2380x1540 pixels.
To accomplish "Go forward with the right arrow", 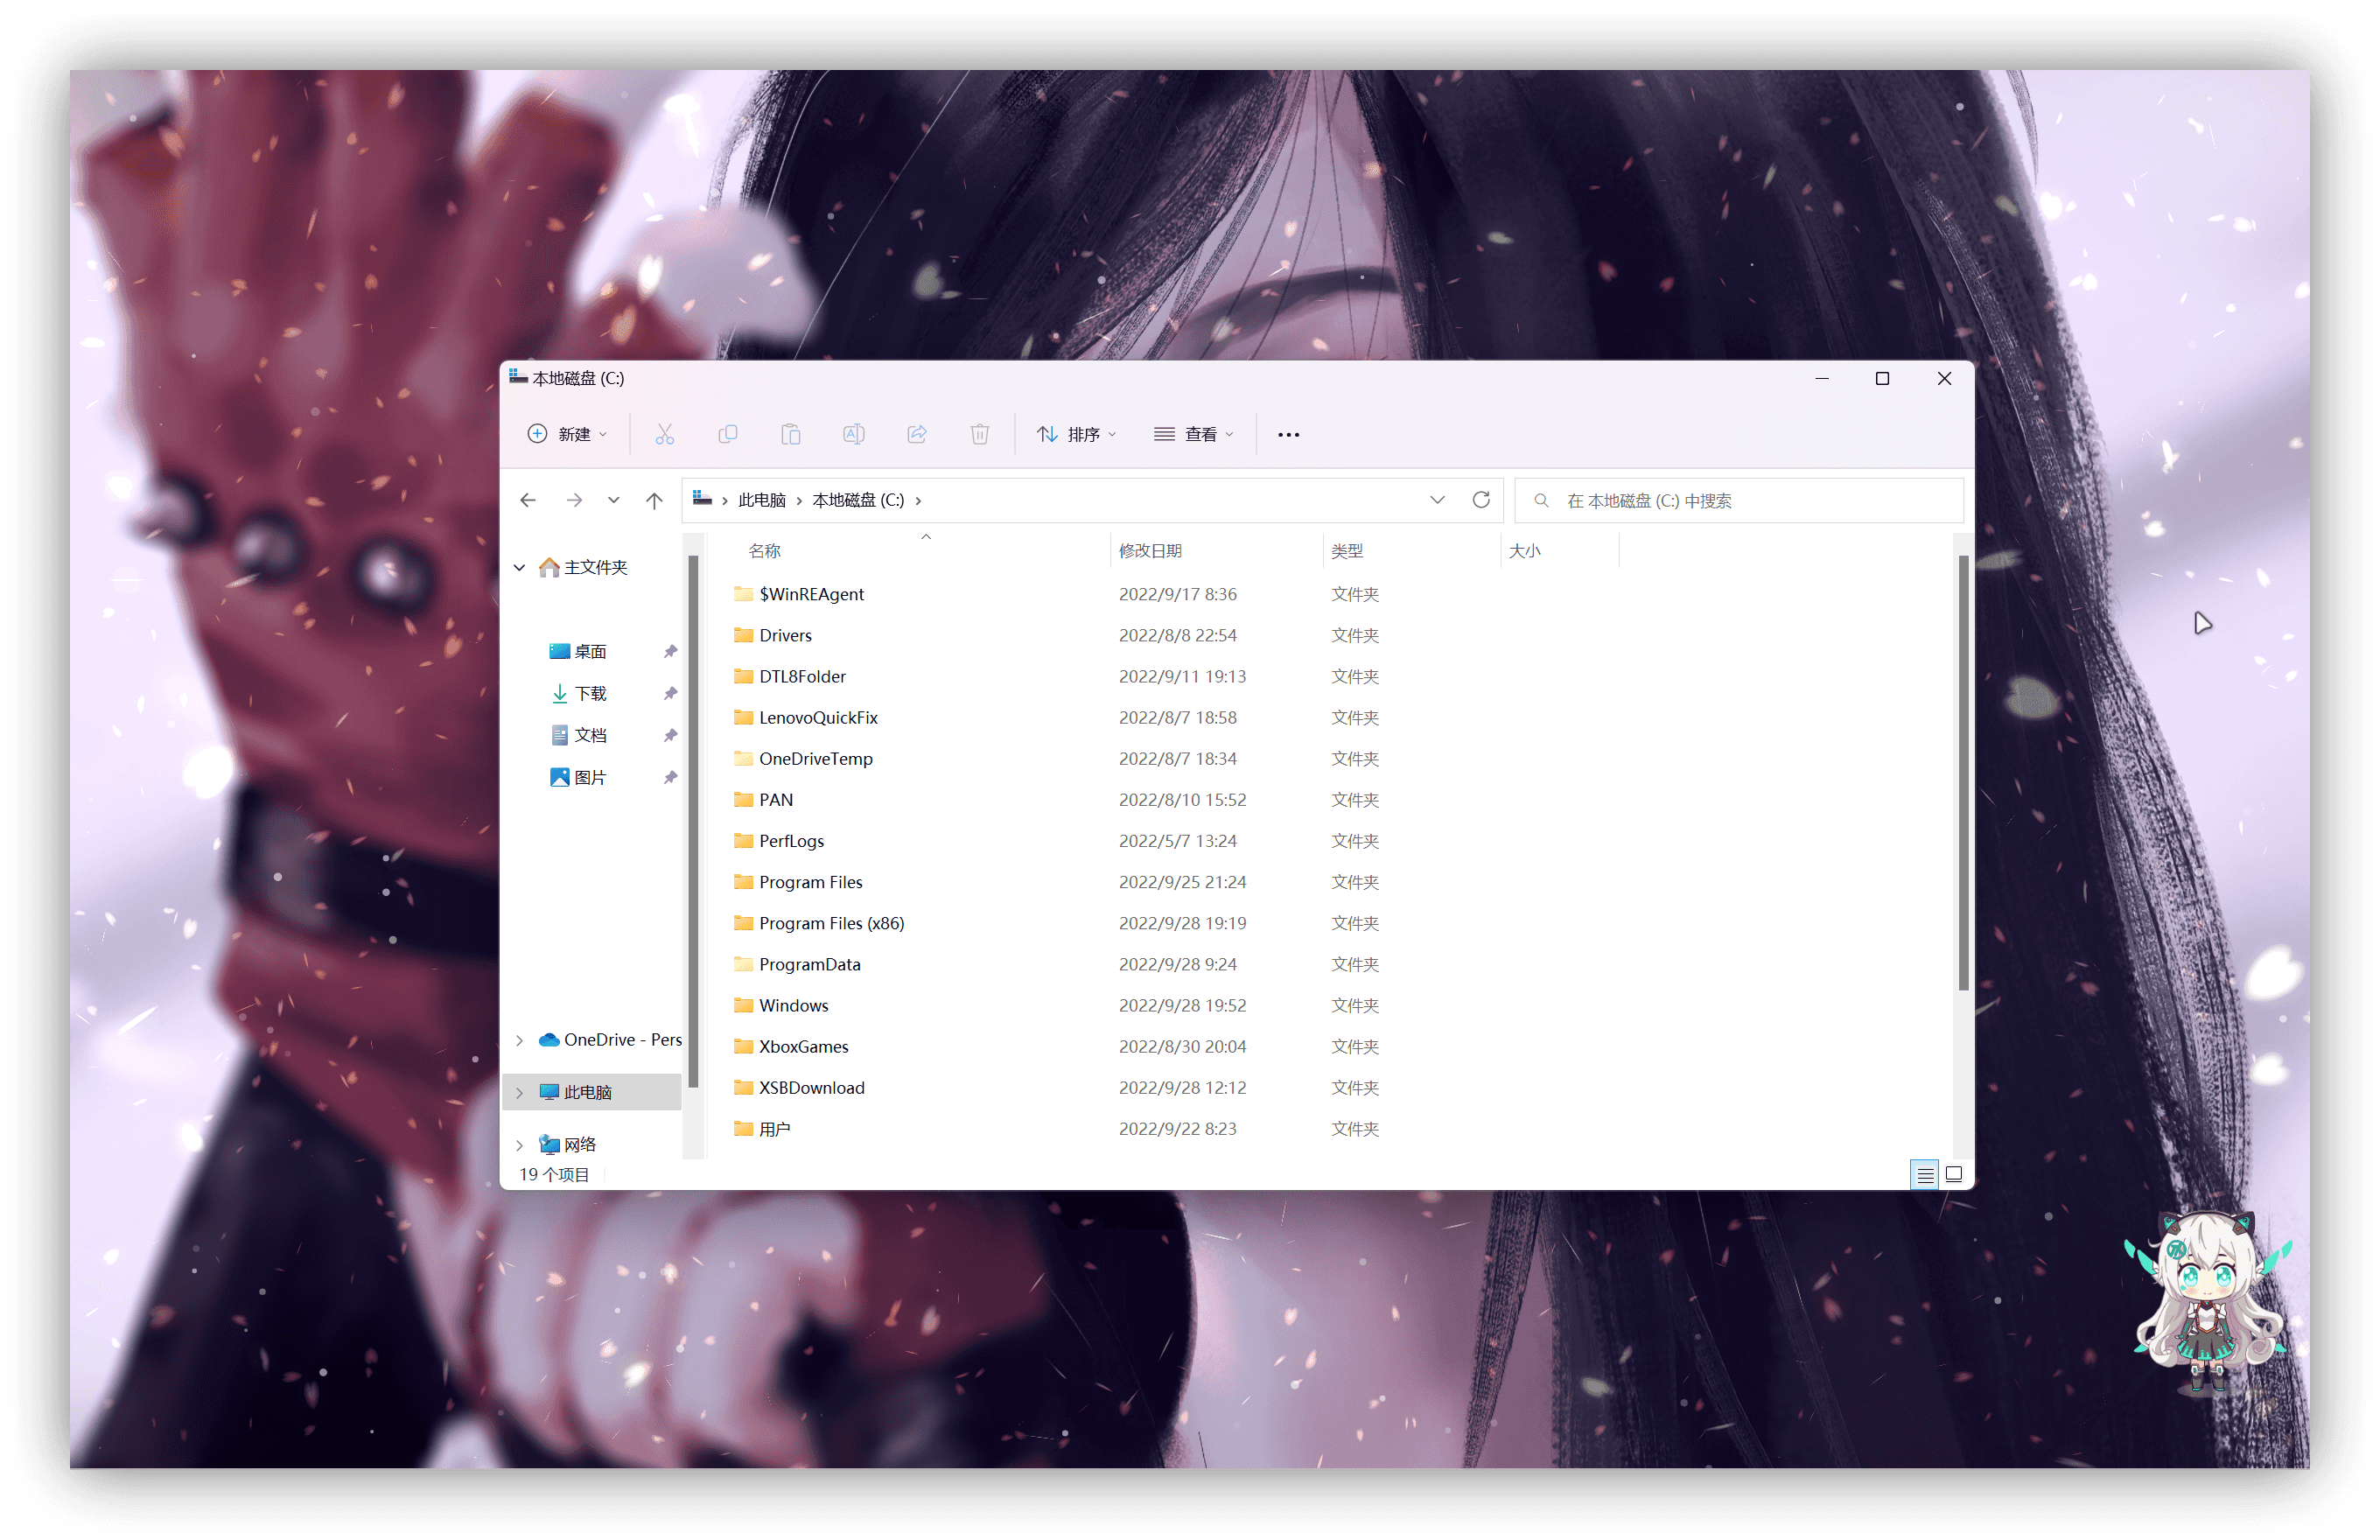I will click(574, 500).
